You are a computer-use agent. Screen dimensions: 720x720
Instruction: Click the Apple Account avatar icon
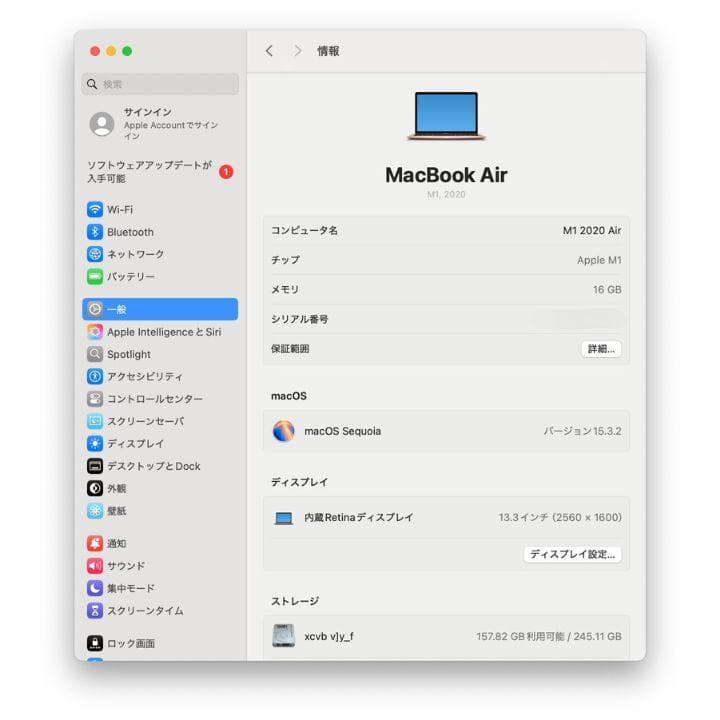(x=101, y=124)
